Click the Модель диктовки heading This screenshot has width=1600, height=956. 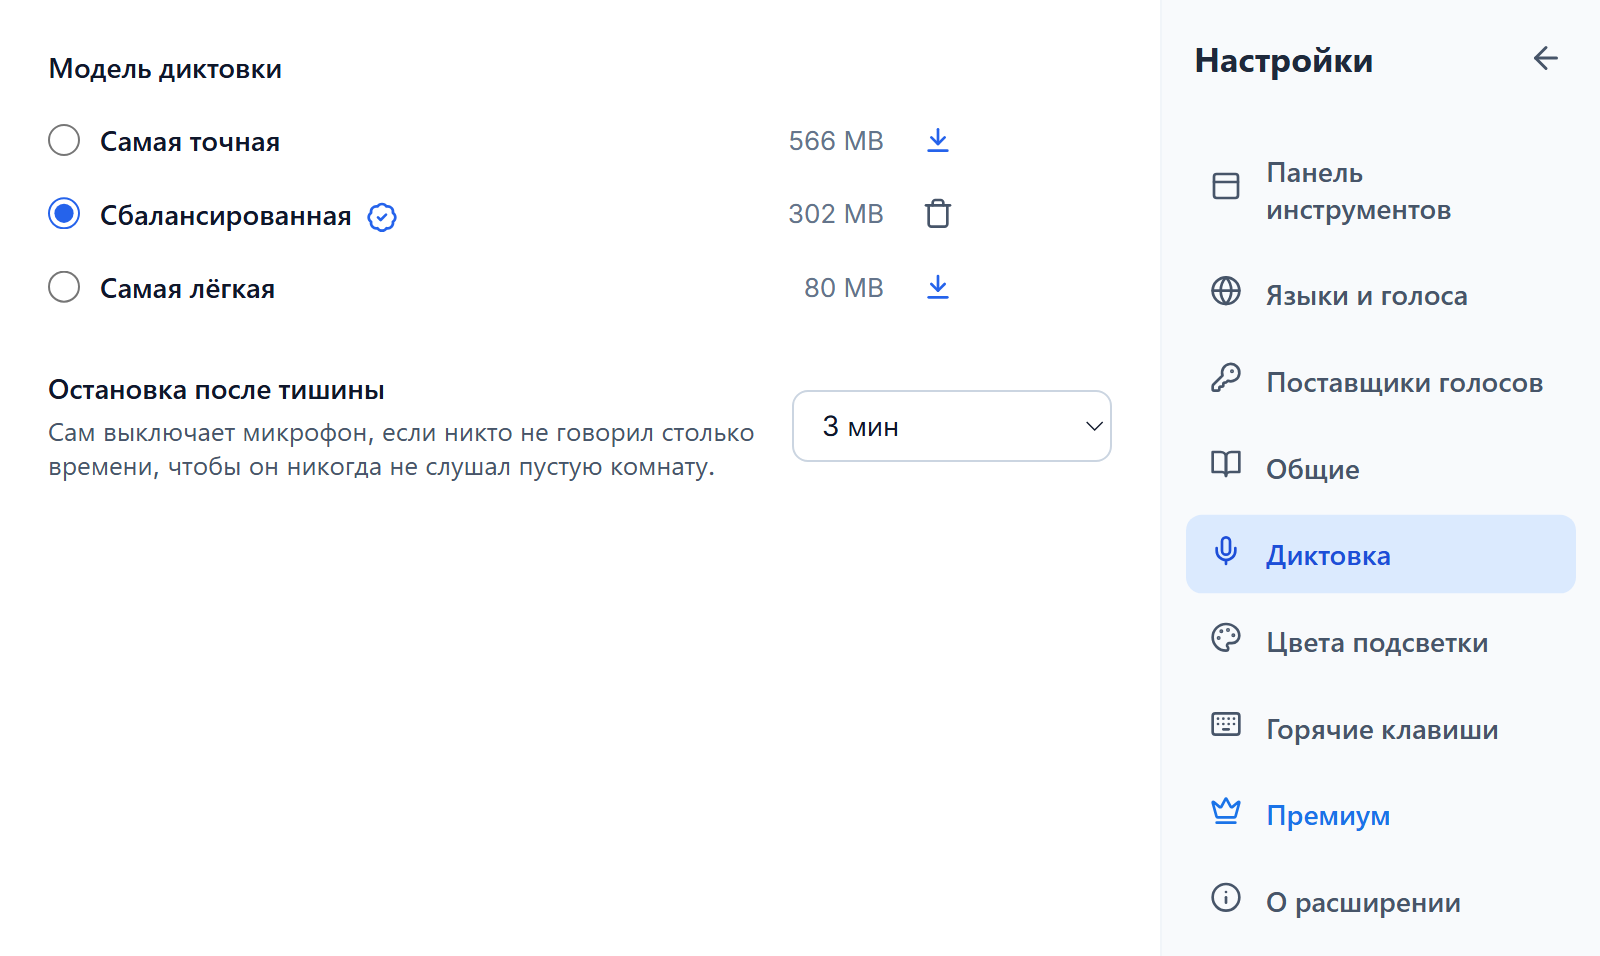(165, 69)
